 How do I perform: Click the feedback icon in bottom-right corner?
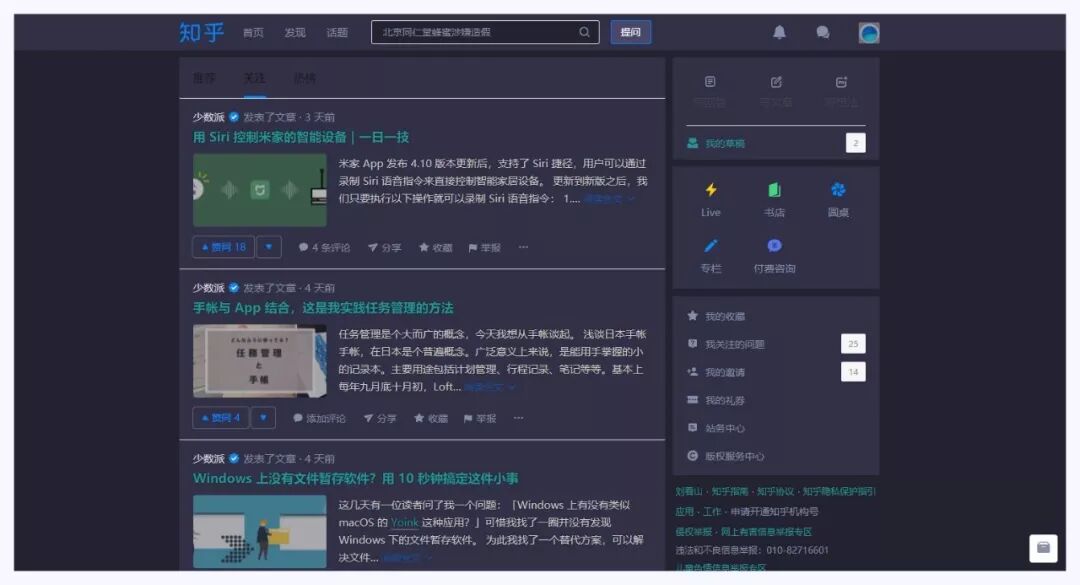click(x=1043, y=549)
